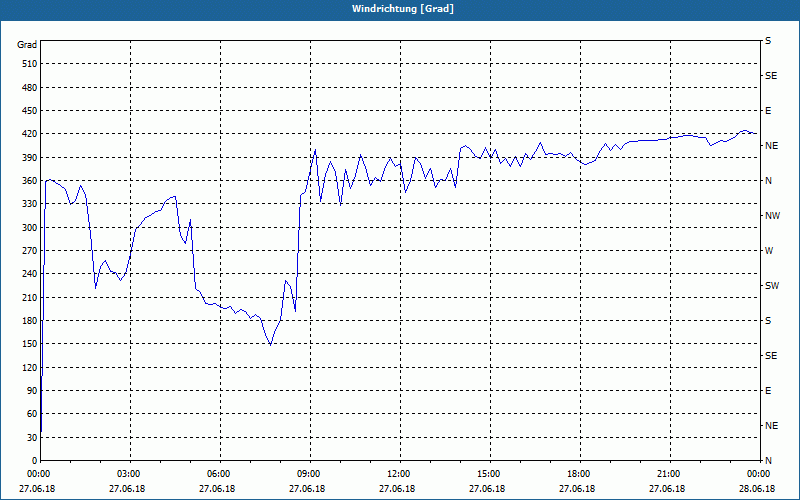Click the 00:00 label above 28.06.18
Screen dimensions: 800x500
[760, 474]
